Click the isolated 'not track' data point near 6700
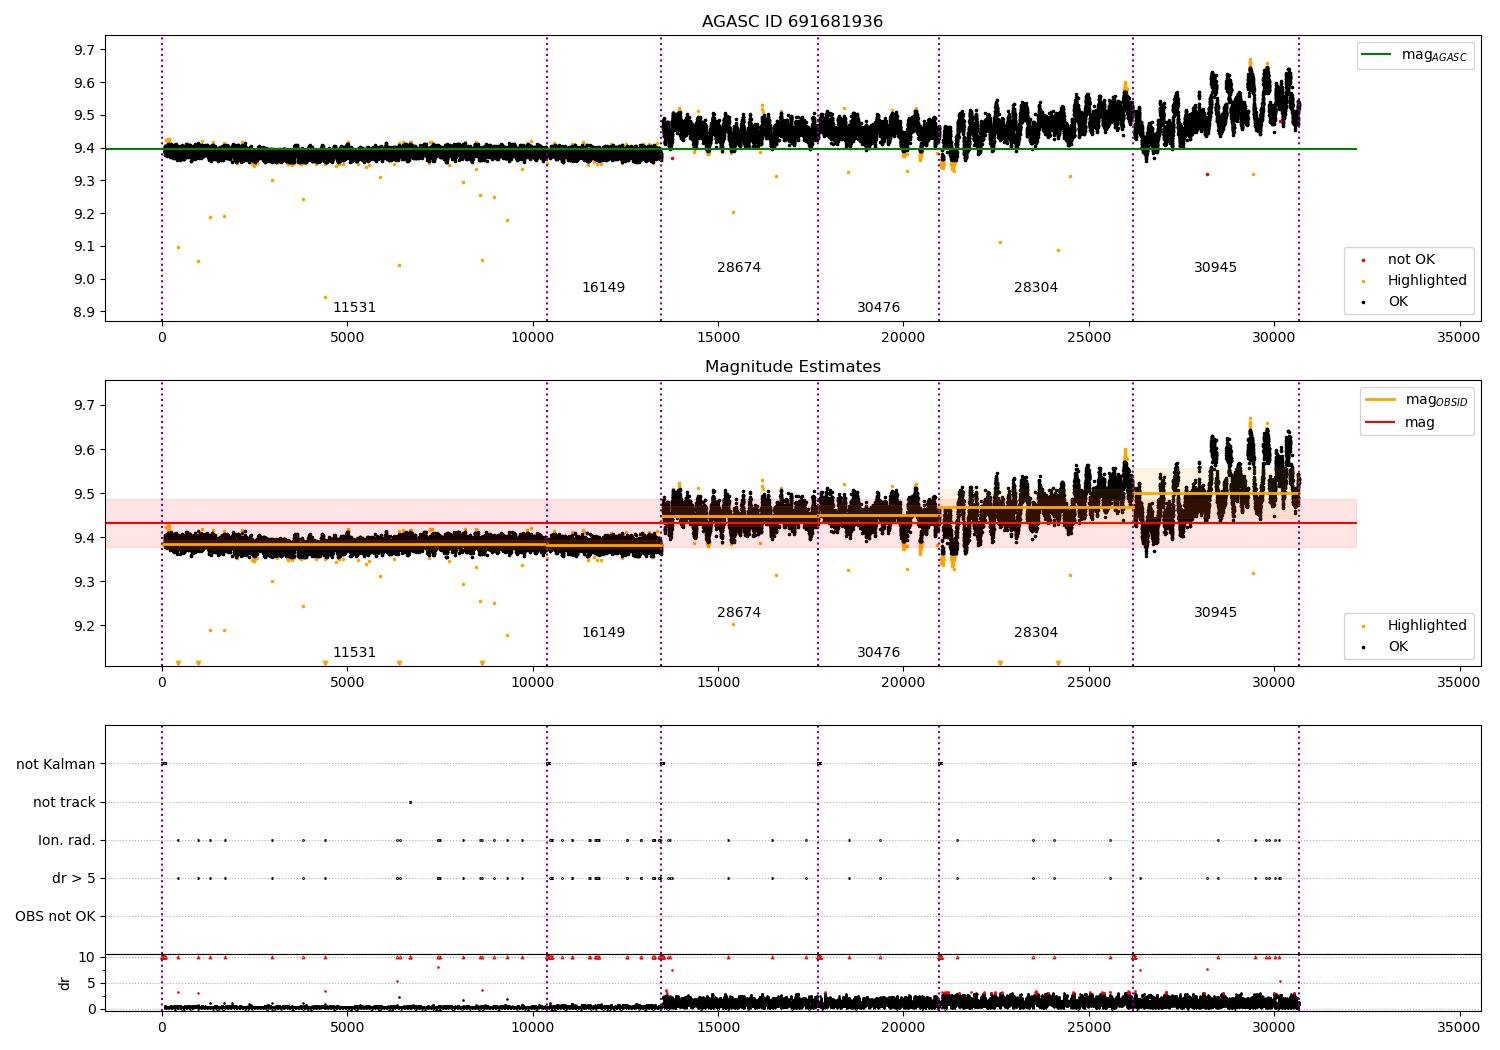Viewport: 1500px width, 1050px height. [x=410, y=802]
